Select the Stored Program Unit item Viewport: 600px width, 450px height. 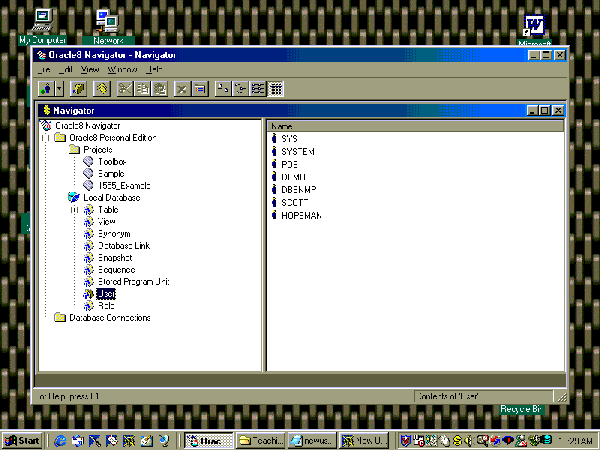(x=134, y=282)
